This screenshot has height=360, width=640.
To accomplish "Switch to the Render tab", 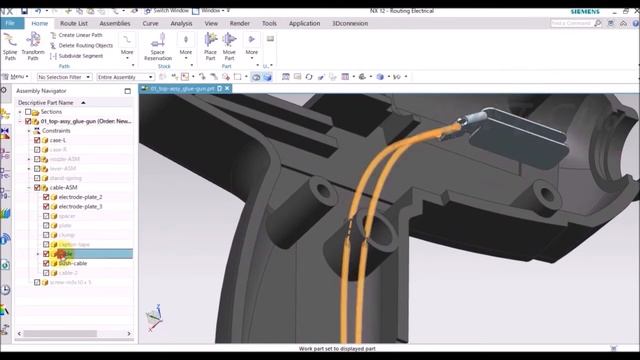I will (240, 23).
